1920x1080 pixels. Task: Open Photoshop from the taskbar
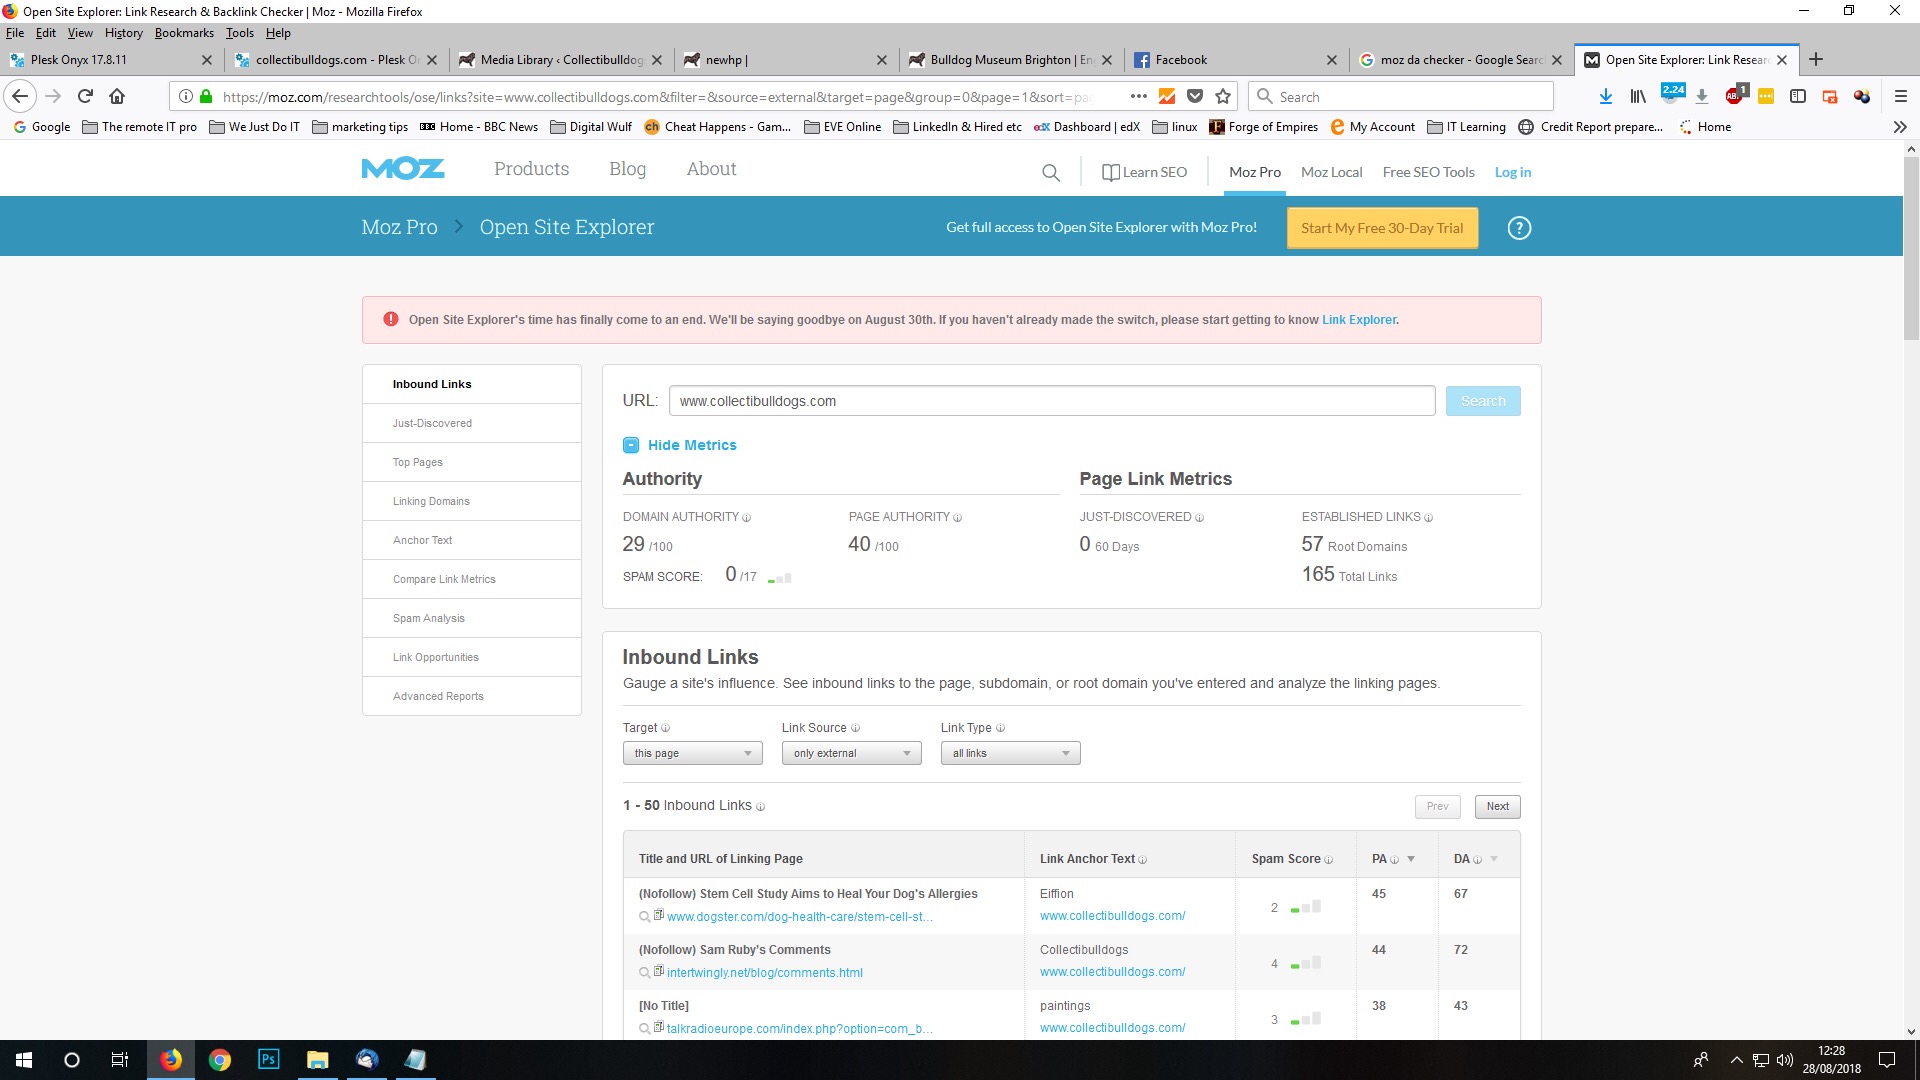268,1060
